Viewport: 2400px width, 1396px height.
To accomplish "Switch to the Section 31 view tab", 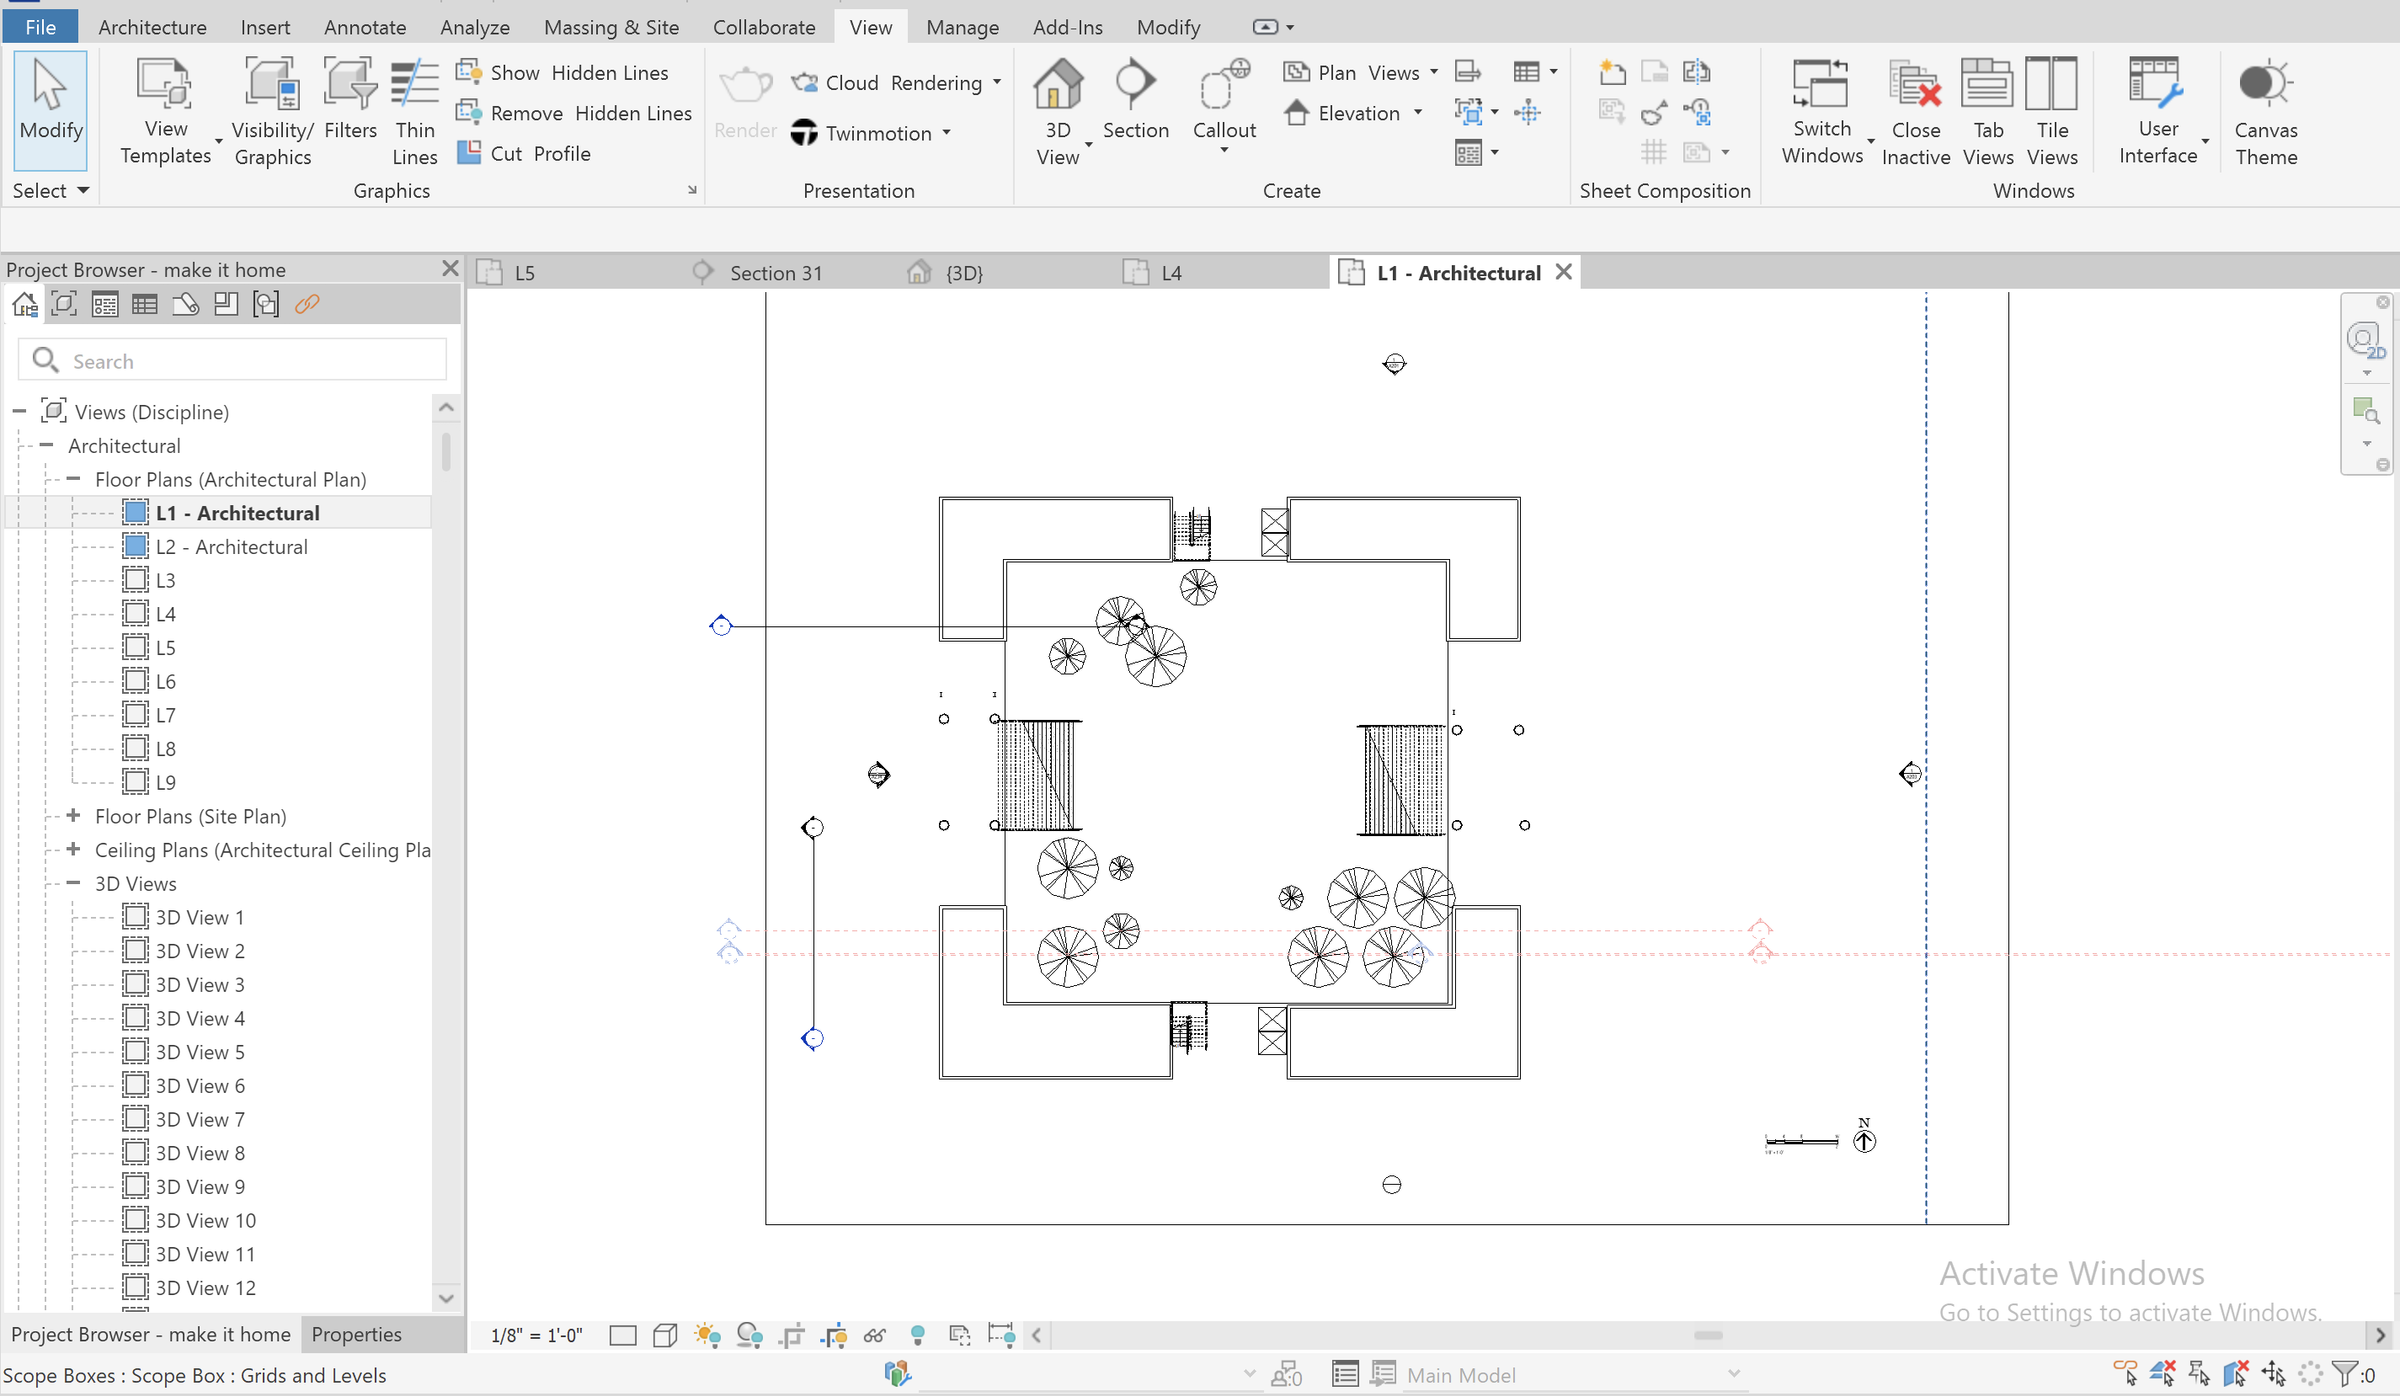I will coord(775,273).
